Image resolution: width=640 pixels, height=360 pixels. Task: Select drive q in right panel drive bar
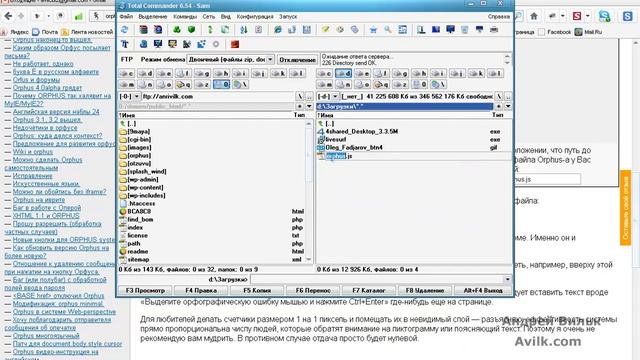click(381, 84)
